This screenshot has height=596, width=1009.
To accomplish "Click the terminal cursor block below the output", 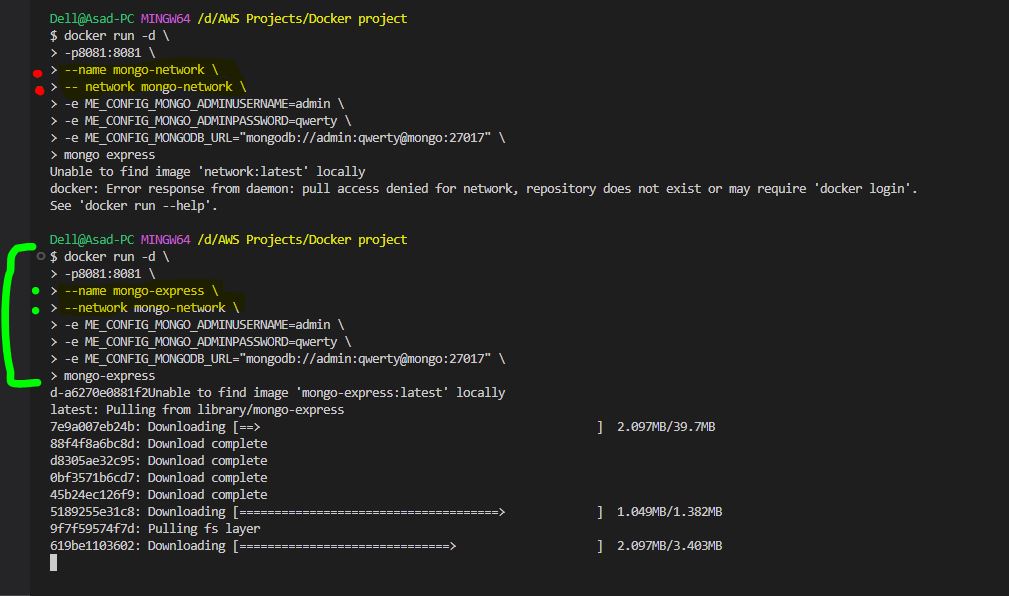I will pyautogui.click(x=53, y=563).
